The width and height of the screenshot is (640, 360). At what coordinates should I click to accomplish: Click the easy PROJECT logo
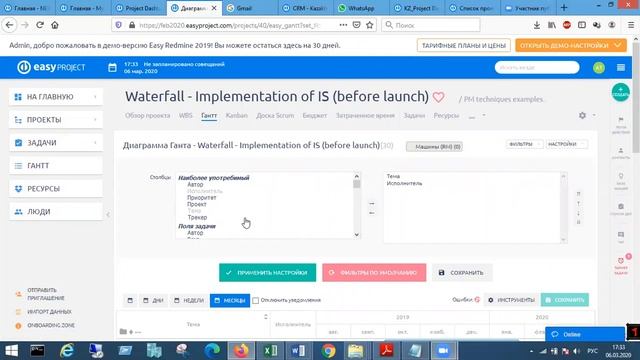click(x=51, y=67)
